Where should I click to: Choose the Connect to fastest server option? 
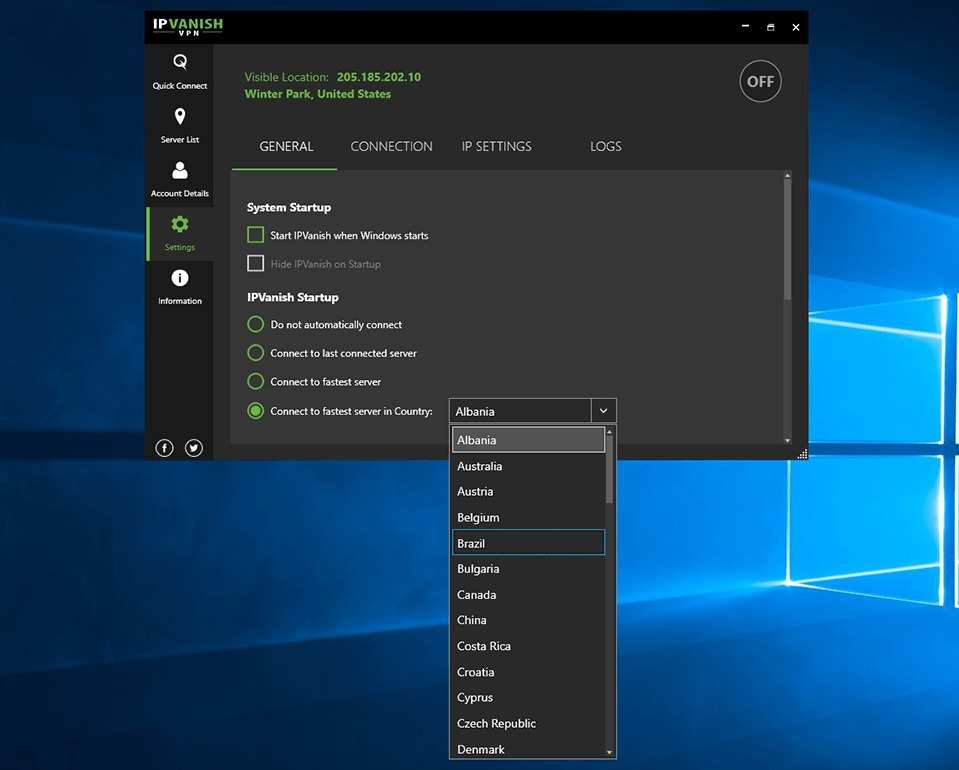(256, 382)
